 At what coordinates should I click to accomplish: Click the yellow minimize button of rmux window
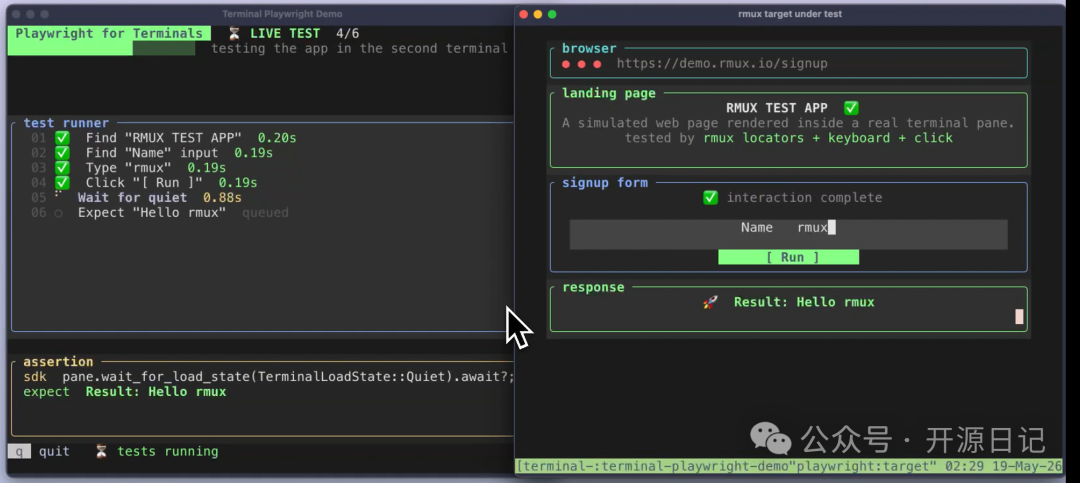pyautogui.click(x=538, y=14)
